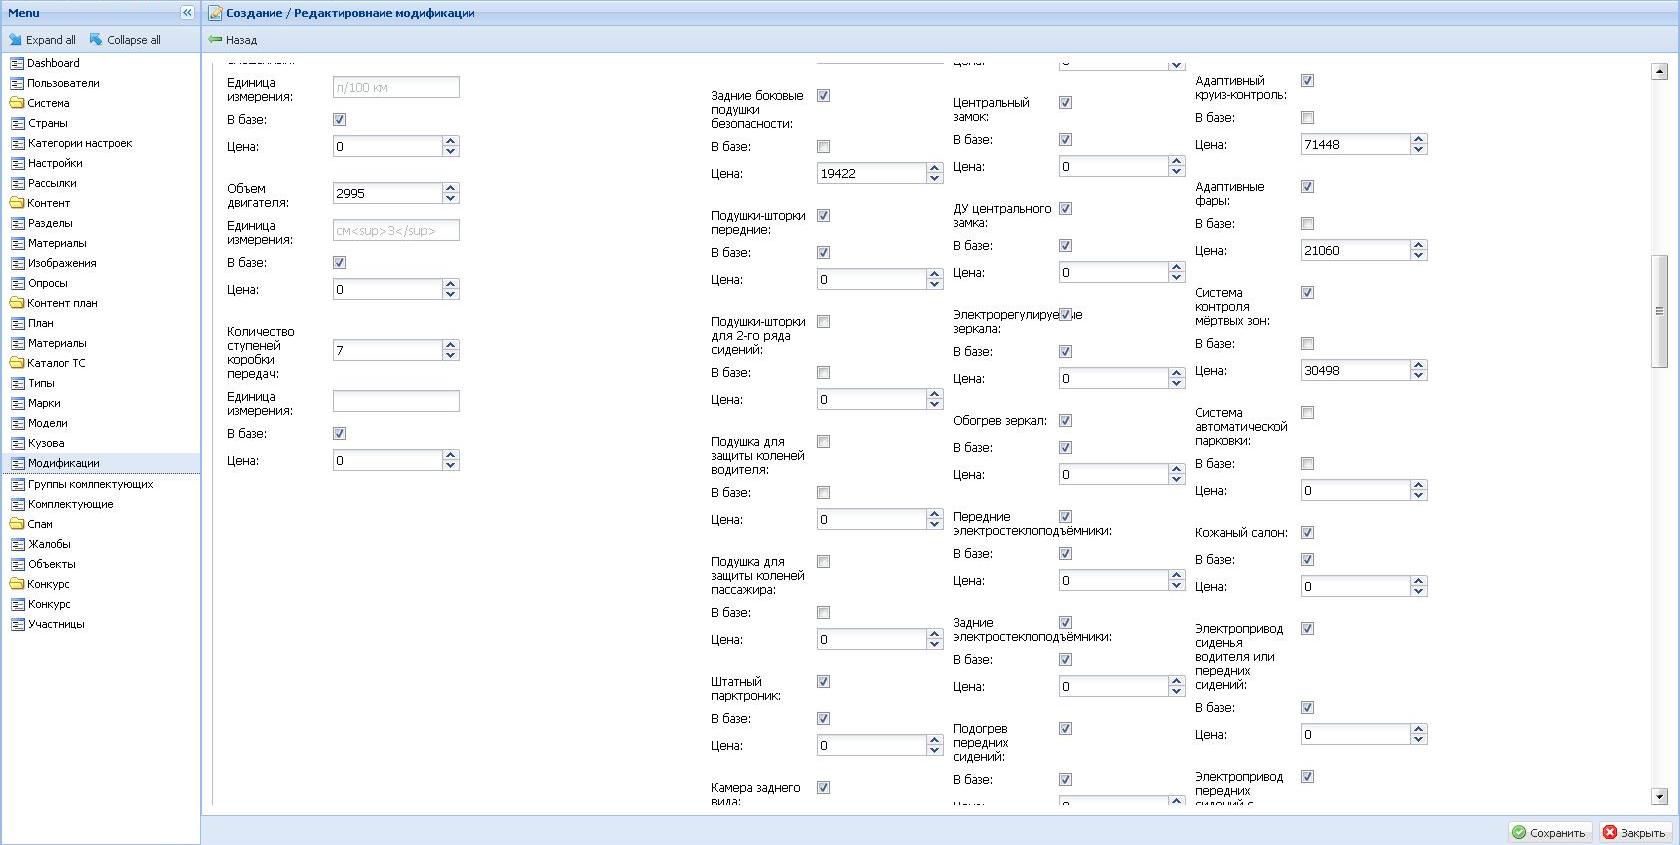The height and width of the screenshot is (845, 1680).
Task: Click the price field showing 30498
Action: click(1356, 371)
